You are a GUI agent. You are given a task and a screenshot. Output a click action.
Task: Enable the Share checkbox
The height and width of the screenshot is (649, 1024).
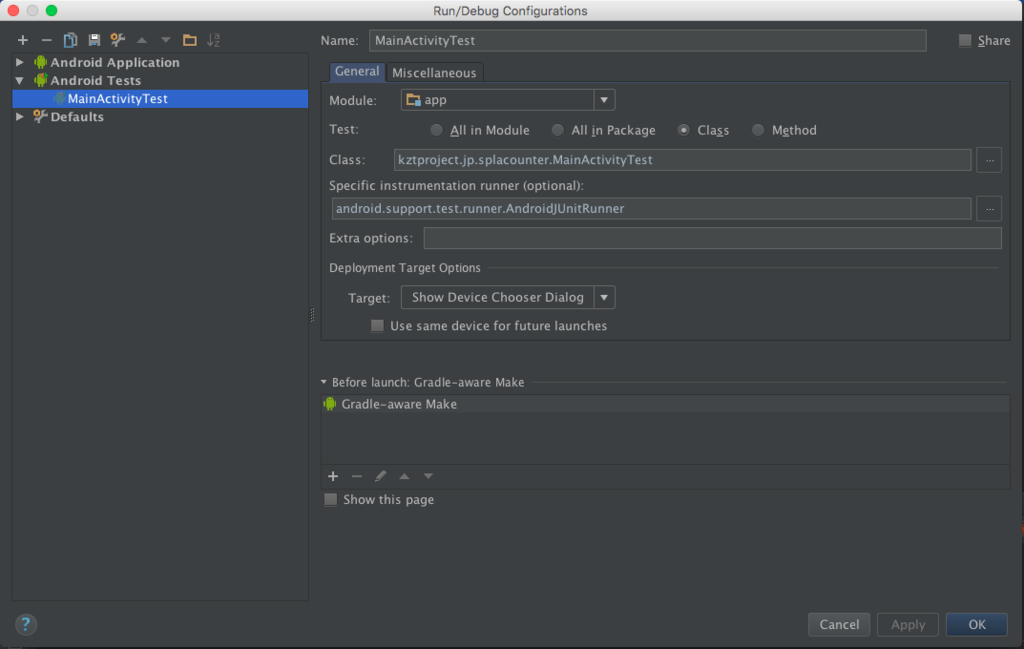tap(965, 40)
